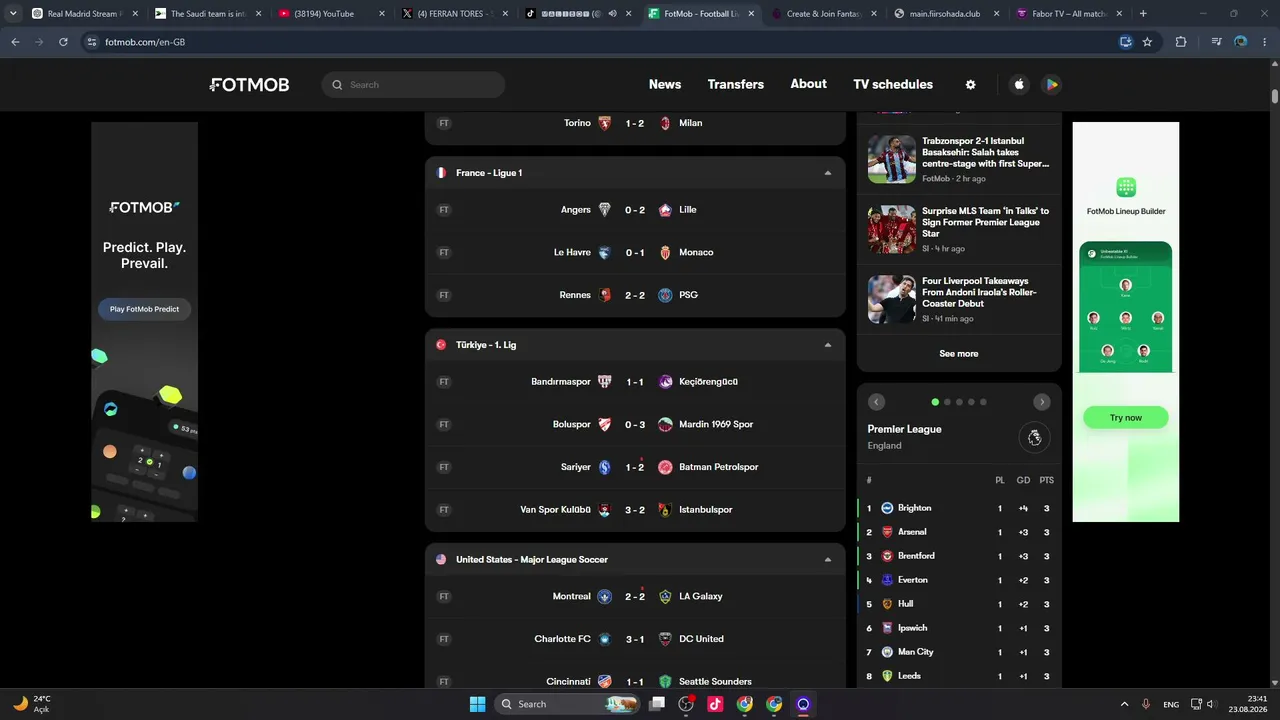Click the Everton crest in standings

887,580
